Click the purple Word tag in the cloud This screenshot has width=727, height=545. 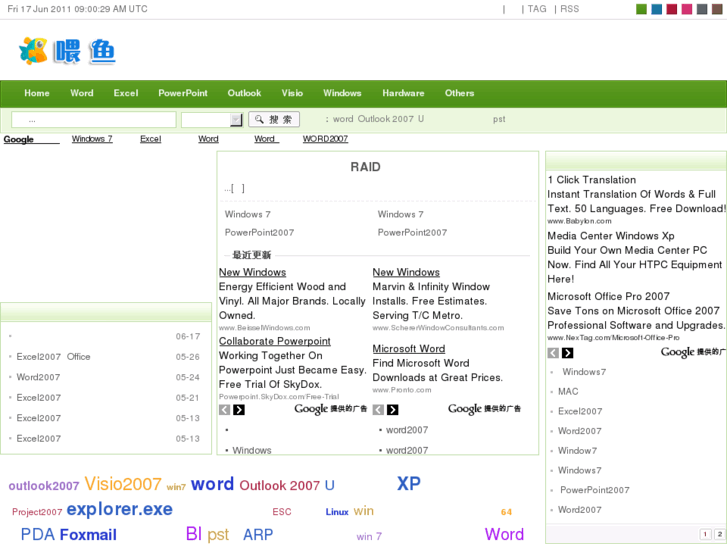pos(504,534)
